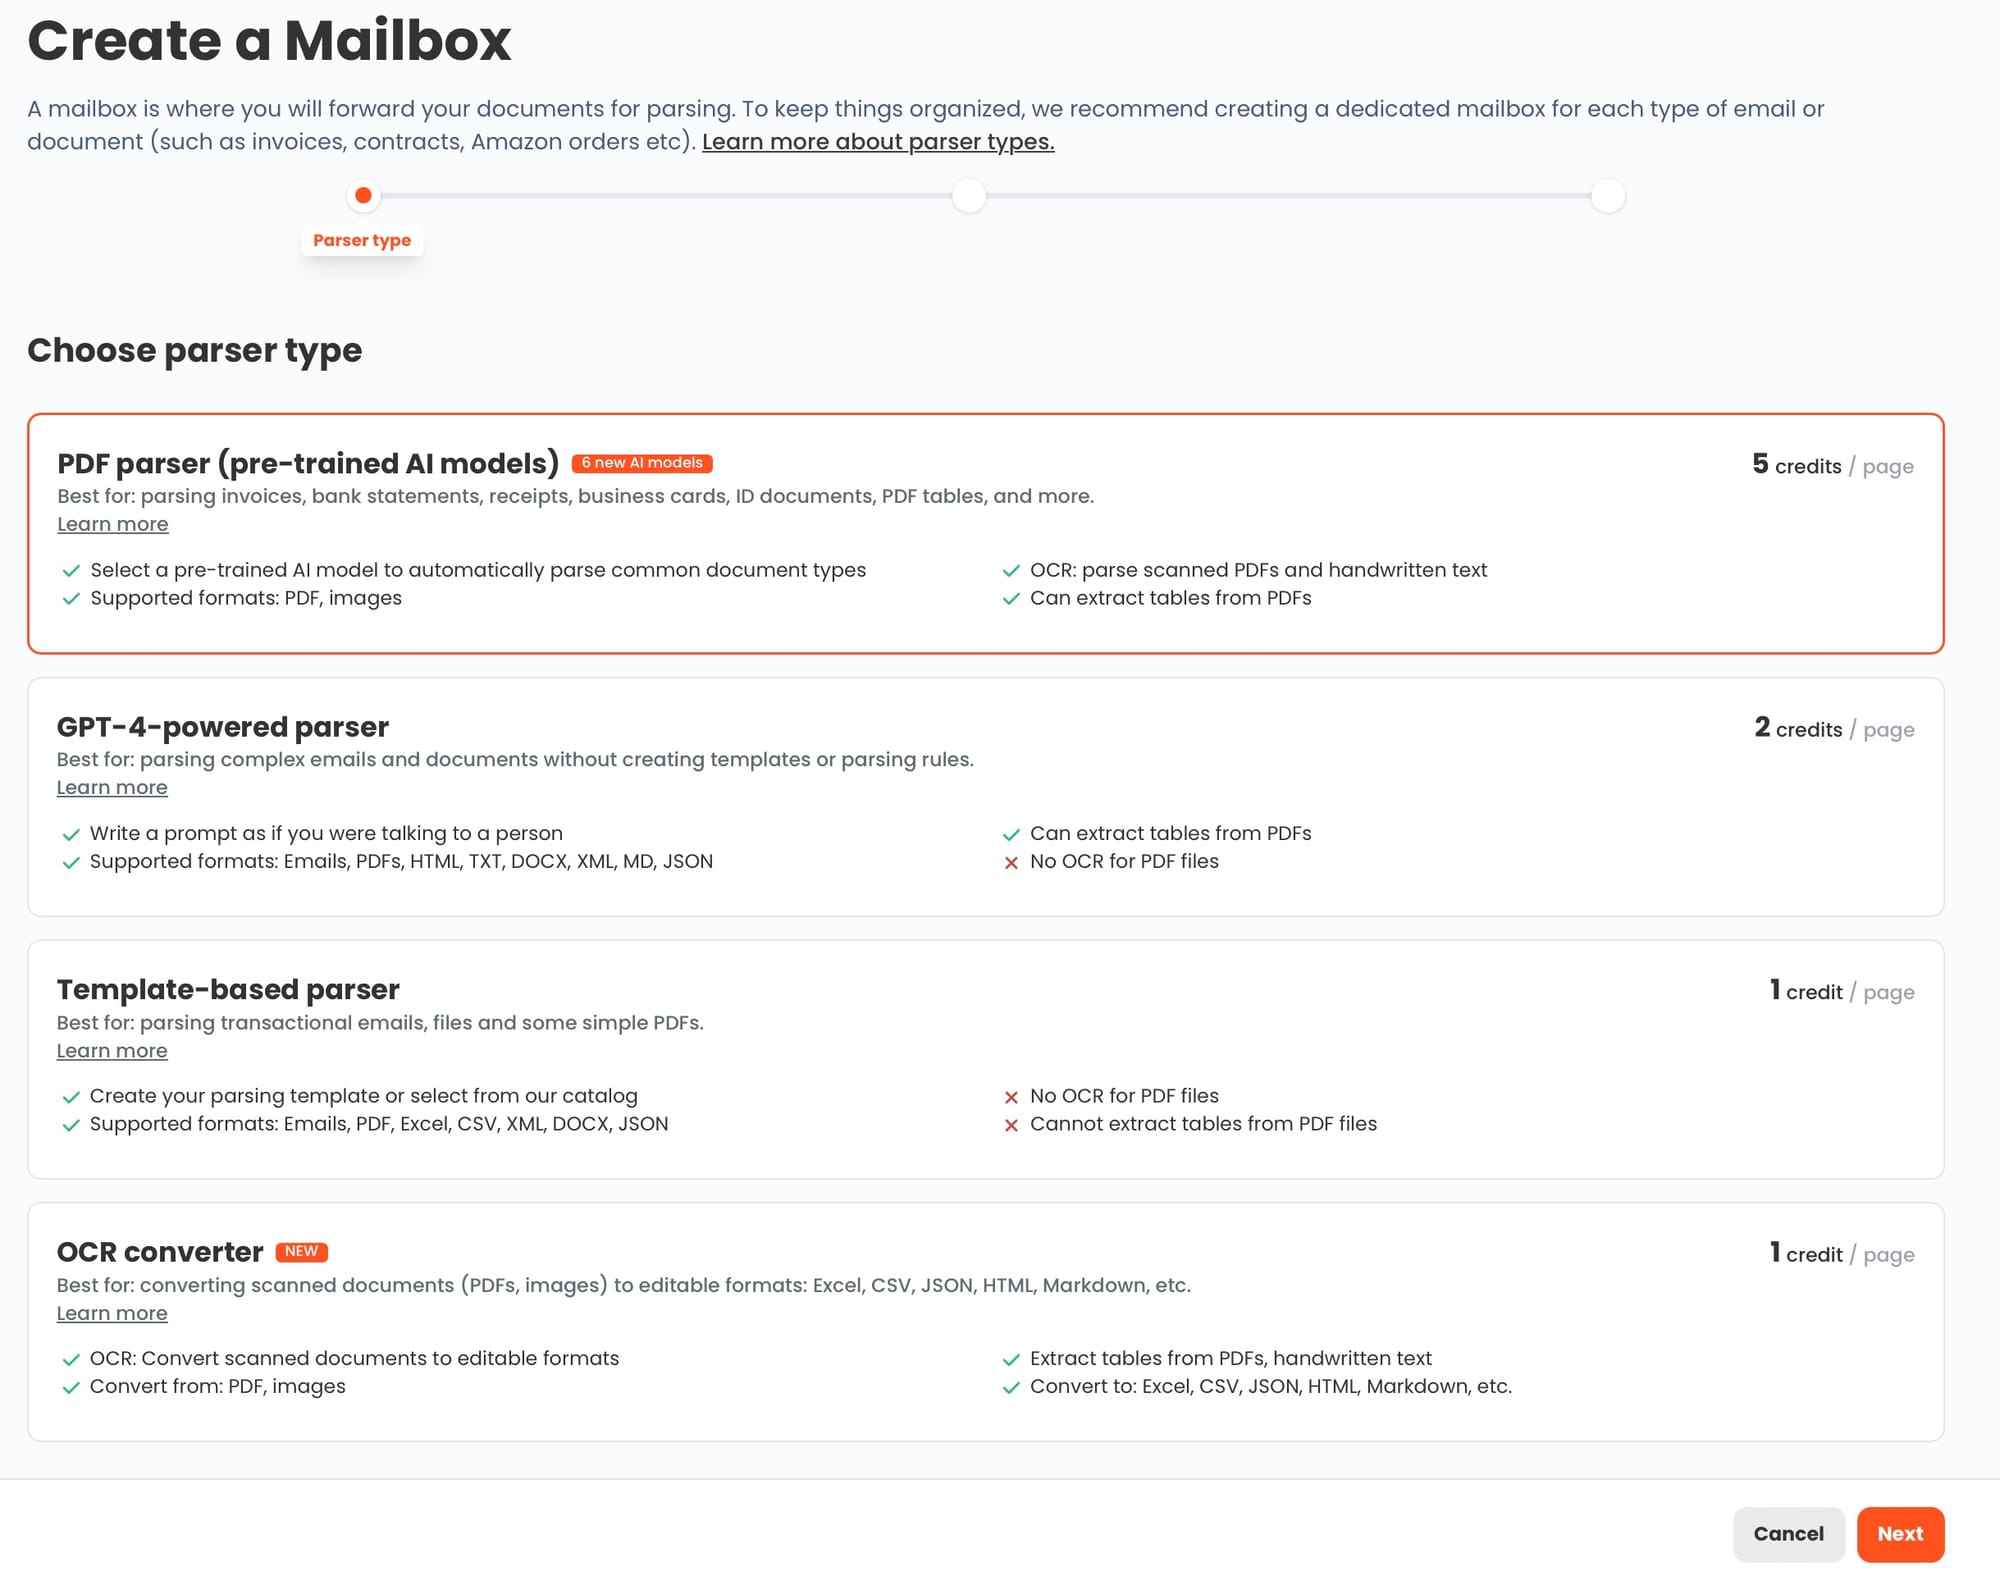This screenshot has width=2000, height=1580.
Task: Click the Parser type step label
Action: click(x=362, y=240)
